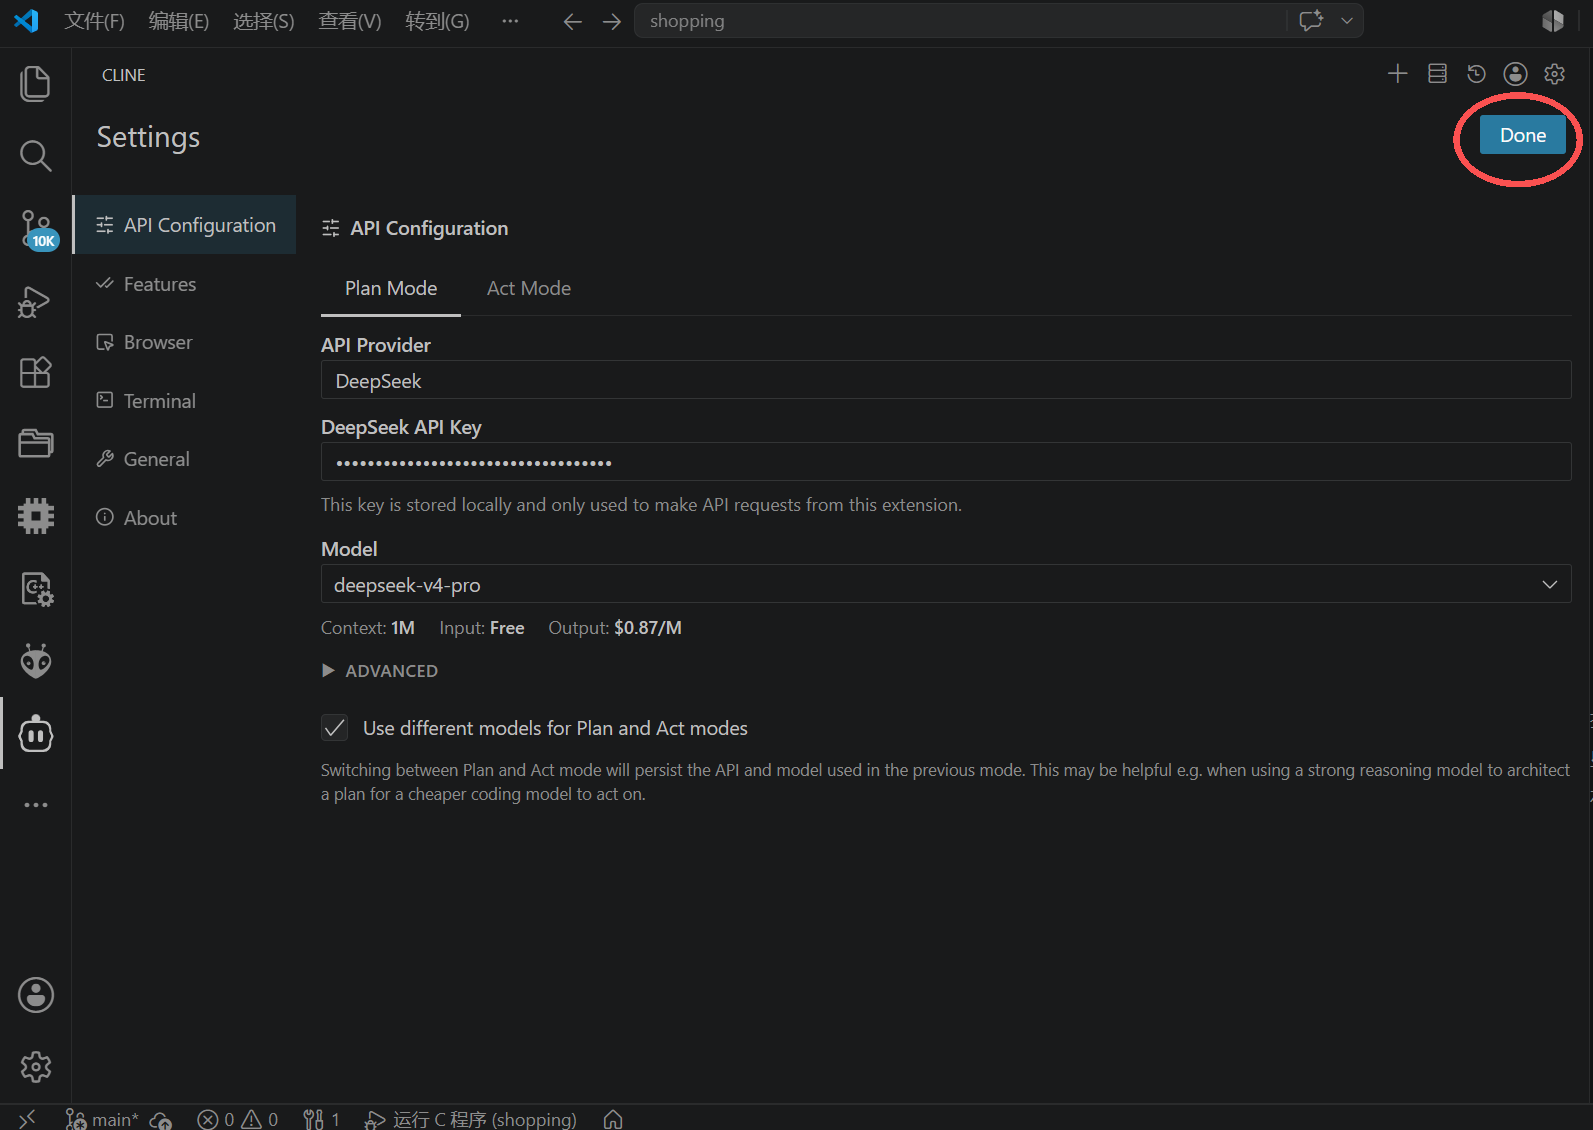Viewport: 1593px width, 1130px height.
Task: Show additional views via activity bar ellipsis
Action: point(35,805)
